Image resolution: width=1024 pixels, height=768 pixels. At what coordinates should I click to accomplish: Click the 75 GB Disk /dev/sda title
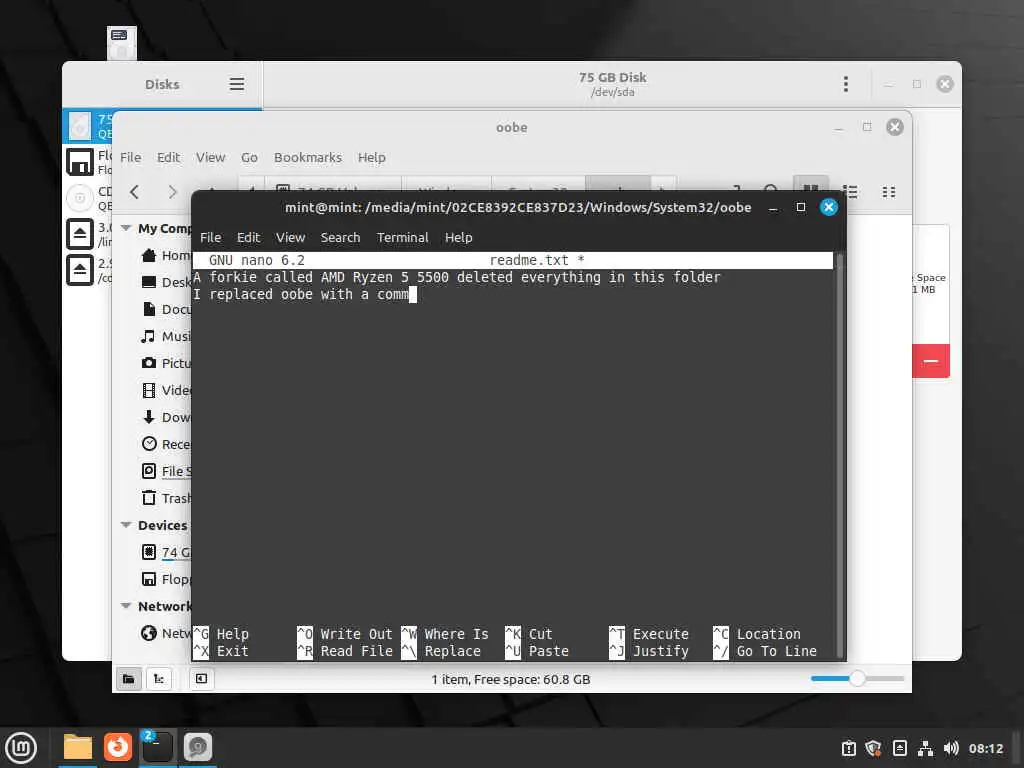click(x=612, y=84)
